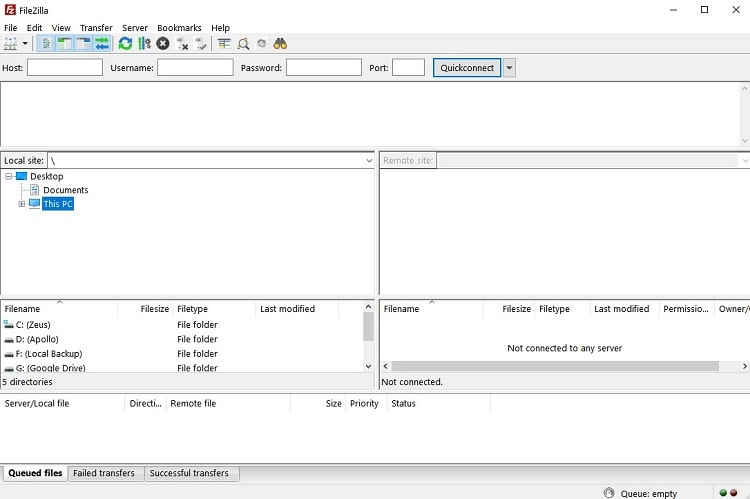Click the binoculars file search icon

point(280,44)
